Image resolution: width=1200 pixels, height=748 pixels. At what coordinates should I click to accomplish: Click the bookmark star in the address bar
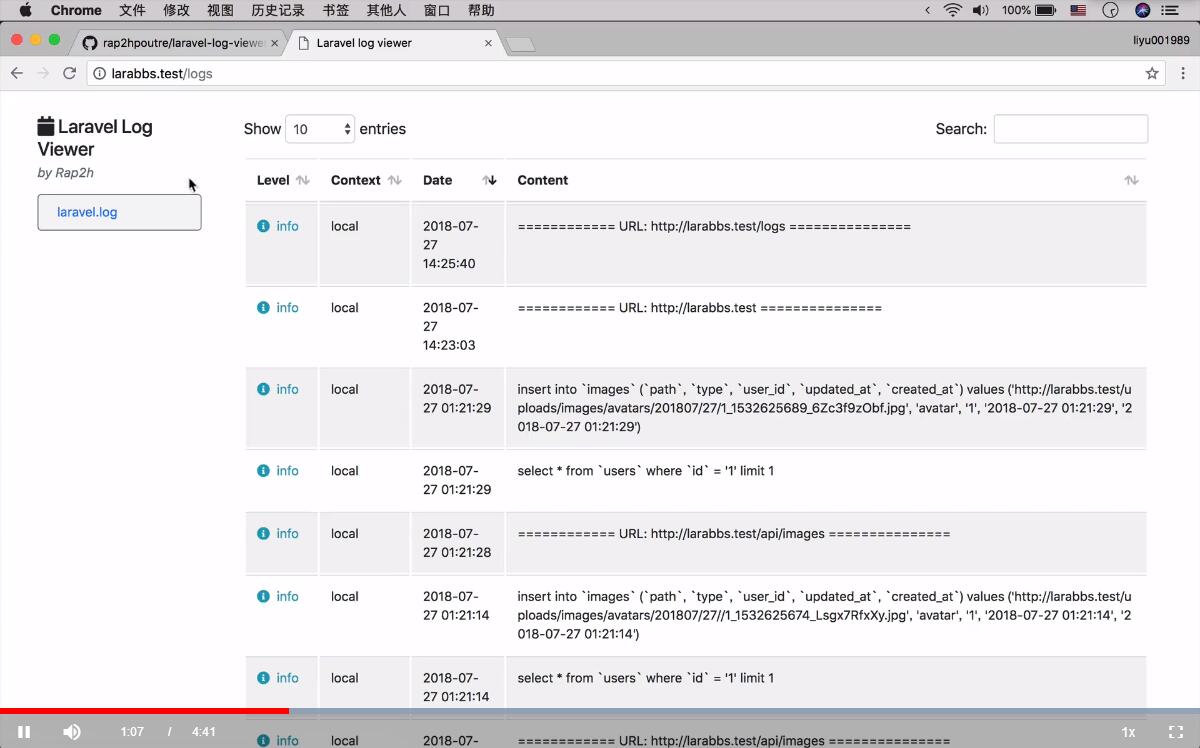[x=1151, y=73]
